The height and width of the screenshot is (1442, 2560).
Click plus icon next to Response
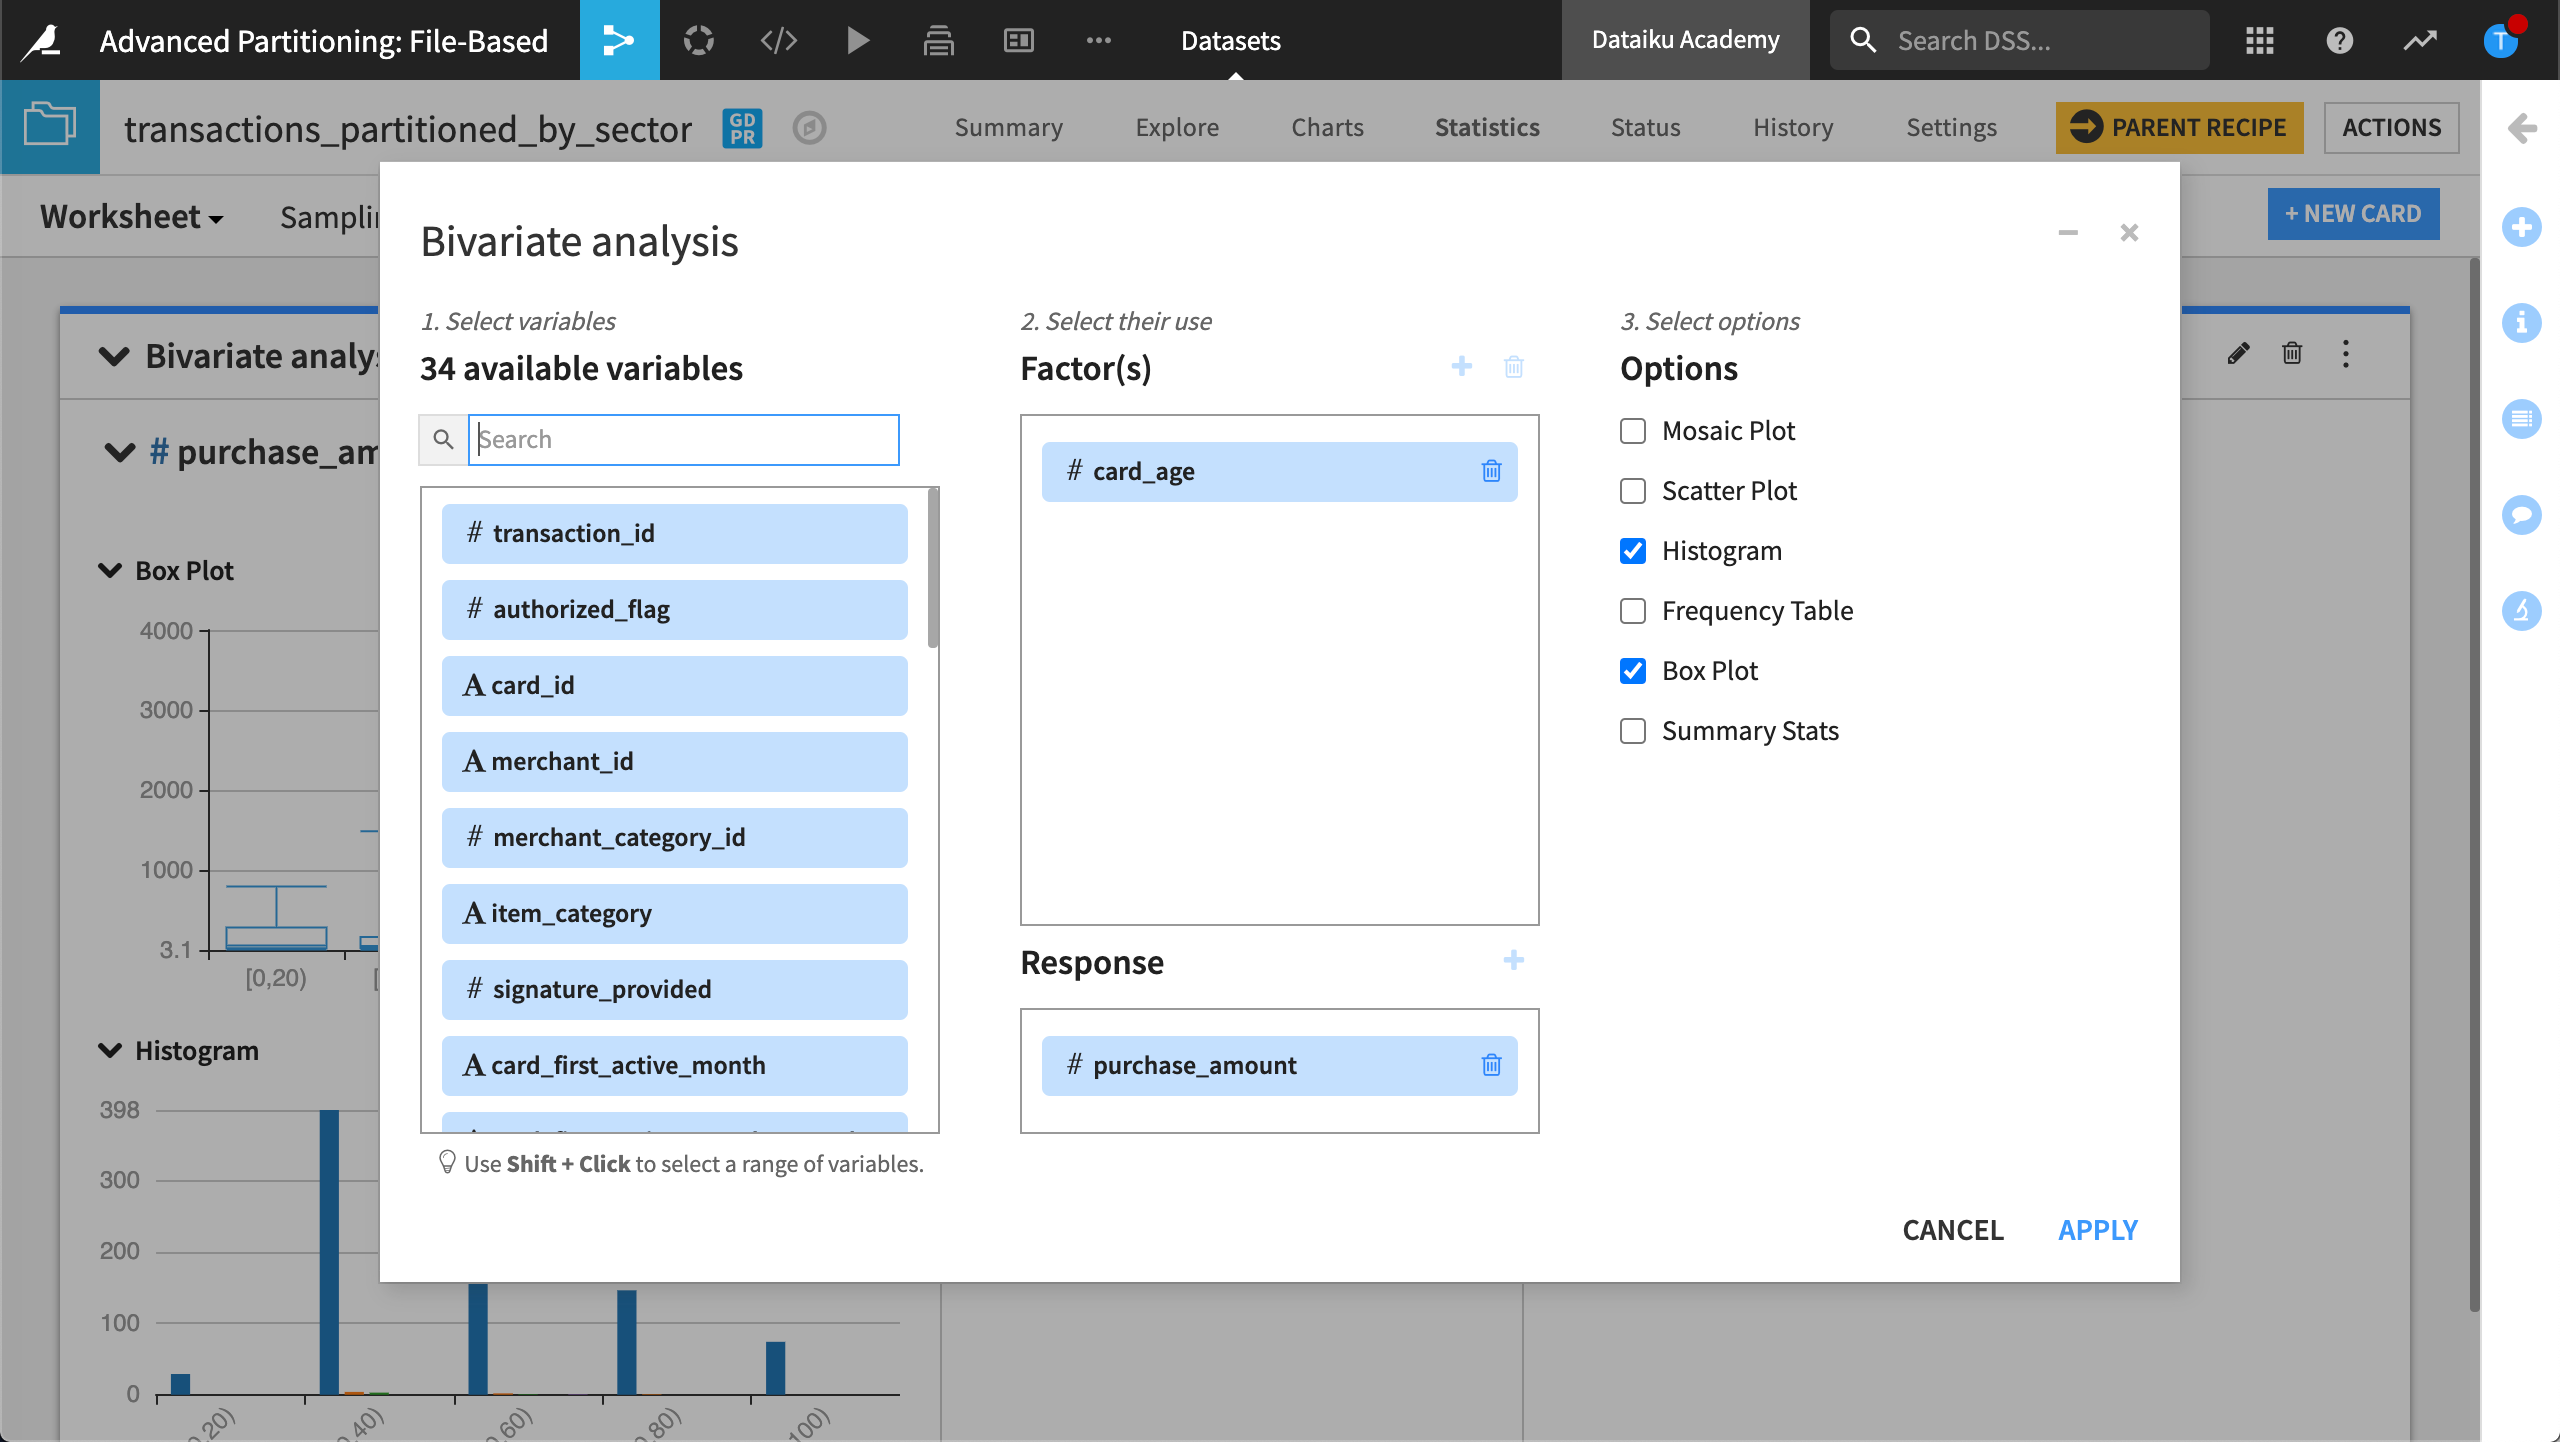(1513, 961)
